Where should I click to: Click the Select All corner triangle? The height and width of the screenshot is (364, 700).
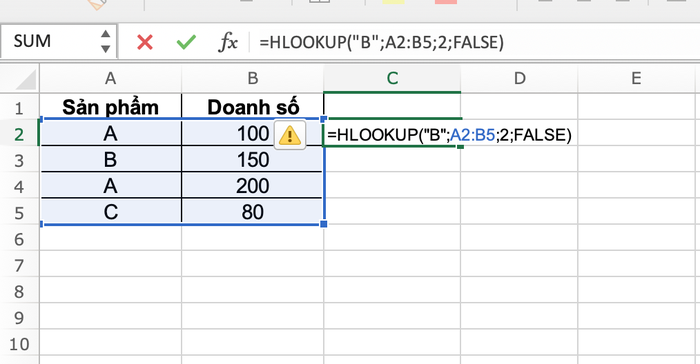point(25,79)
